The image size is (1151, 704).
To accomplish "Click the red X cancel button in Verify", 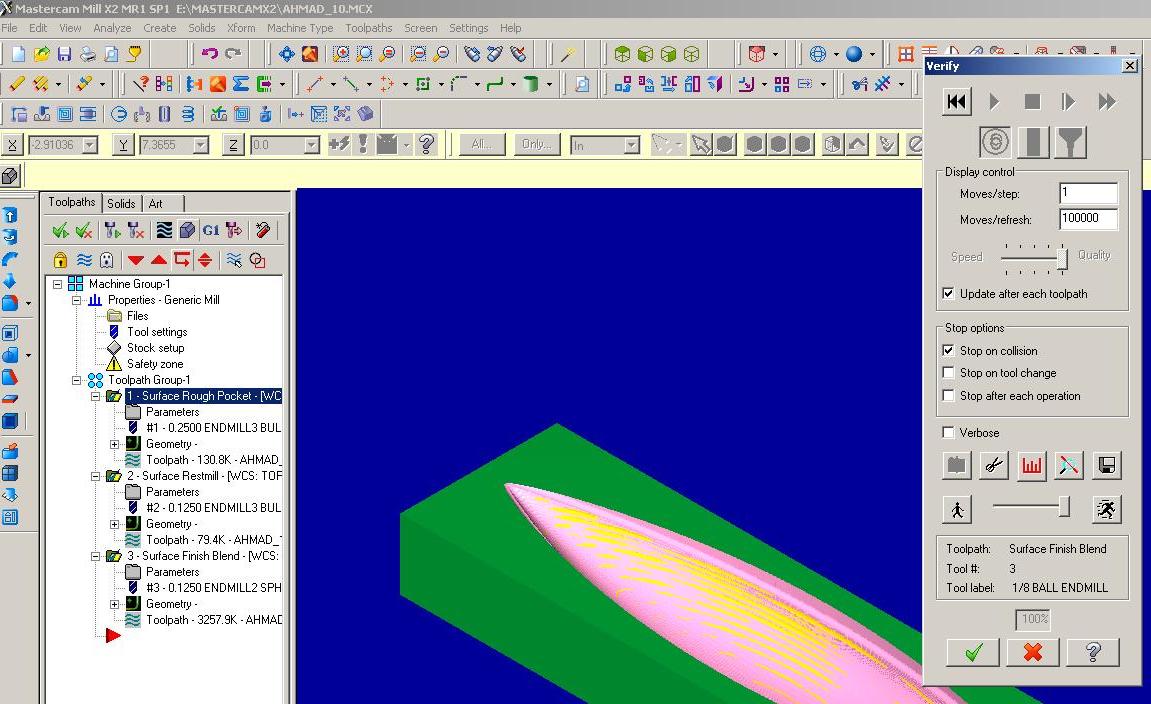I will pyautogui.click(x=1033, y=652).
